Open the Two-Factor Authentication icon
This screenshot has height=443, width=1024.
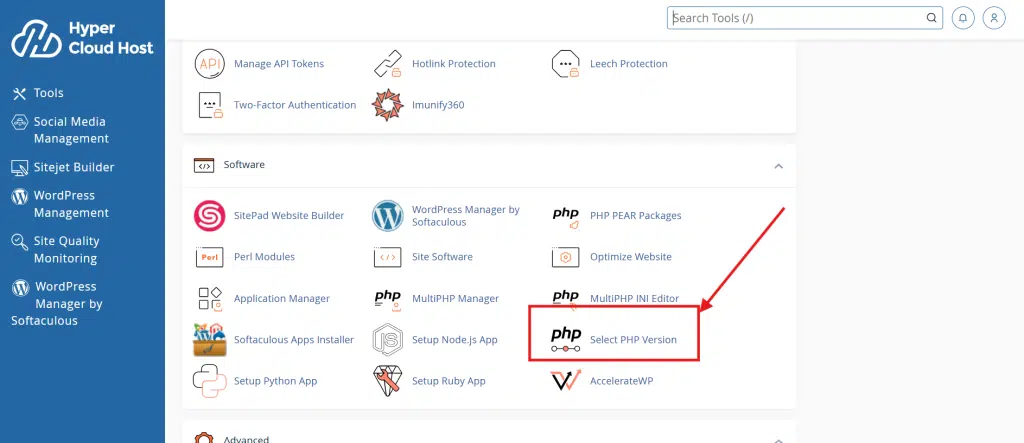210,105
